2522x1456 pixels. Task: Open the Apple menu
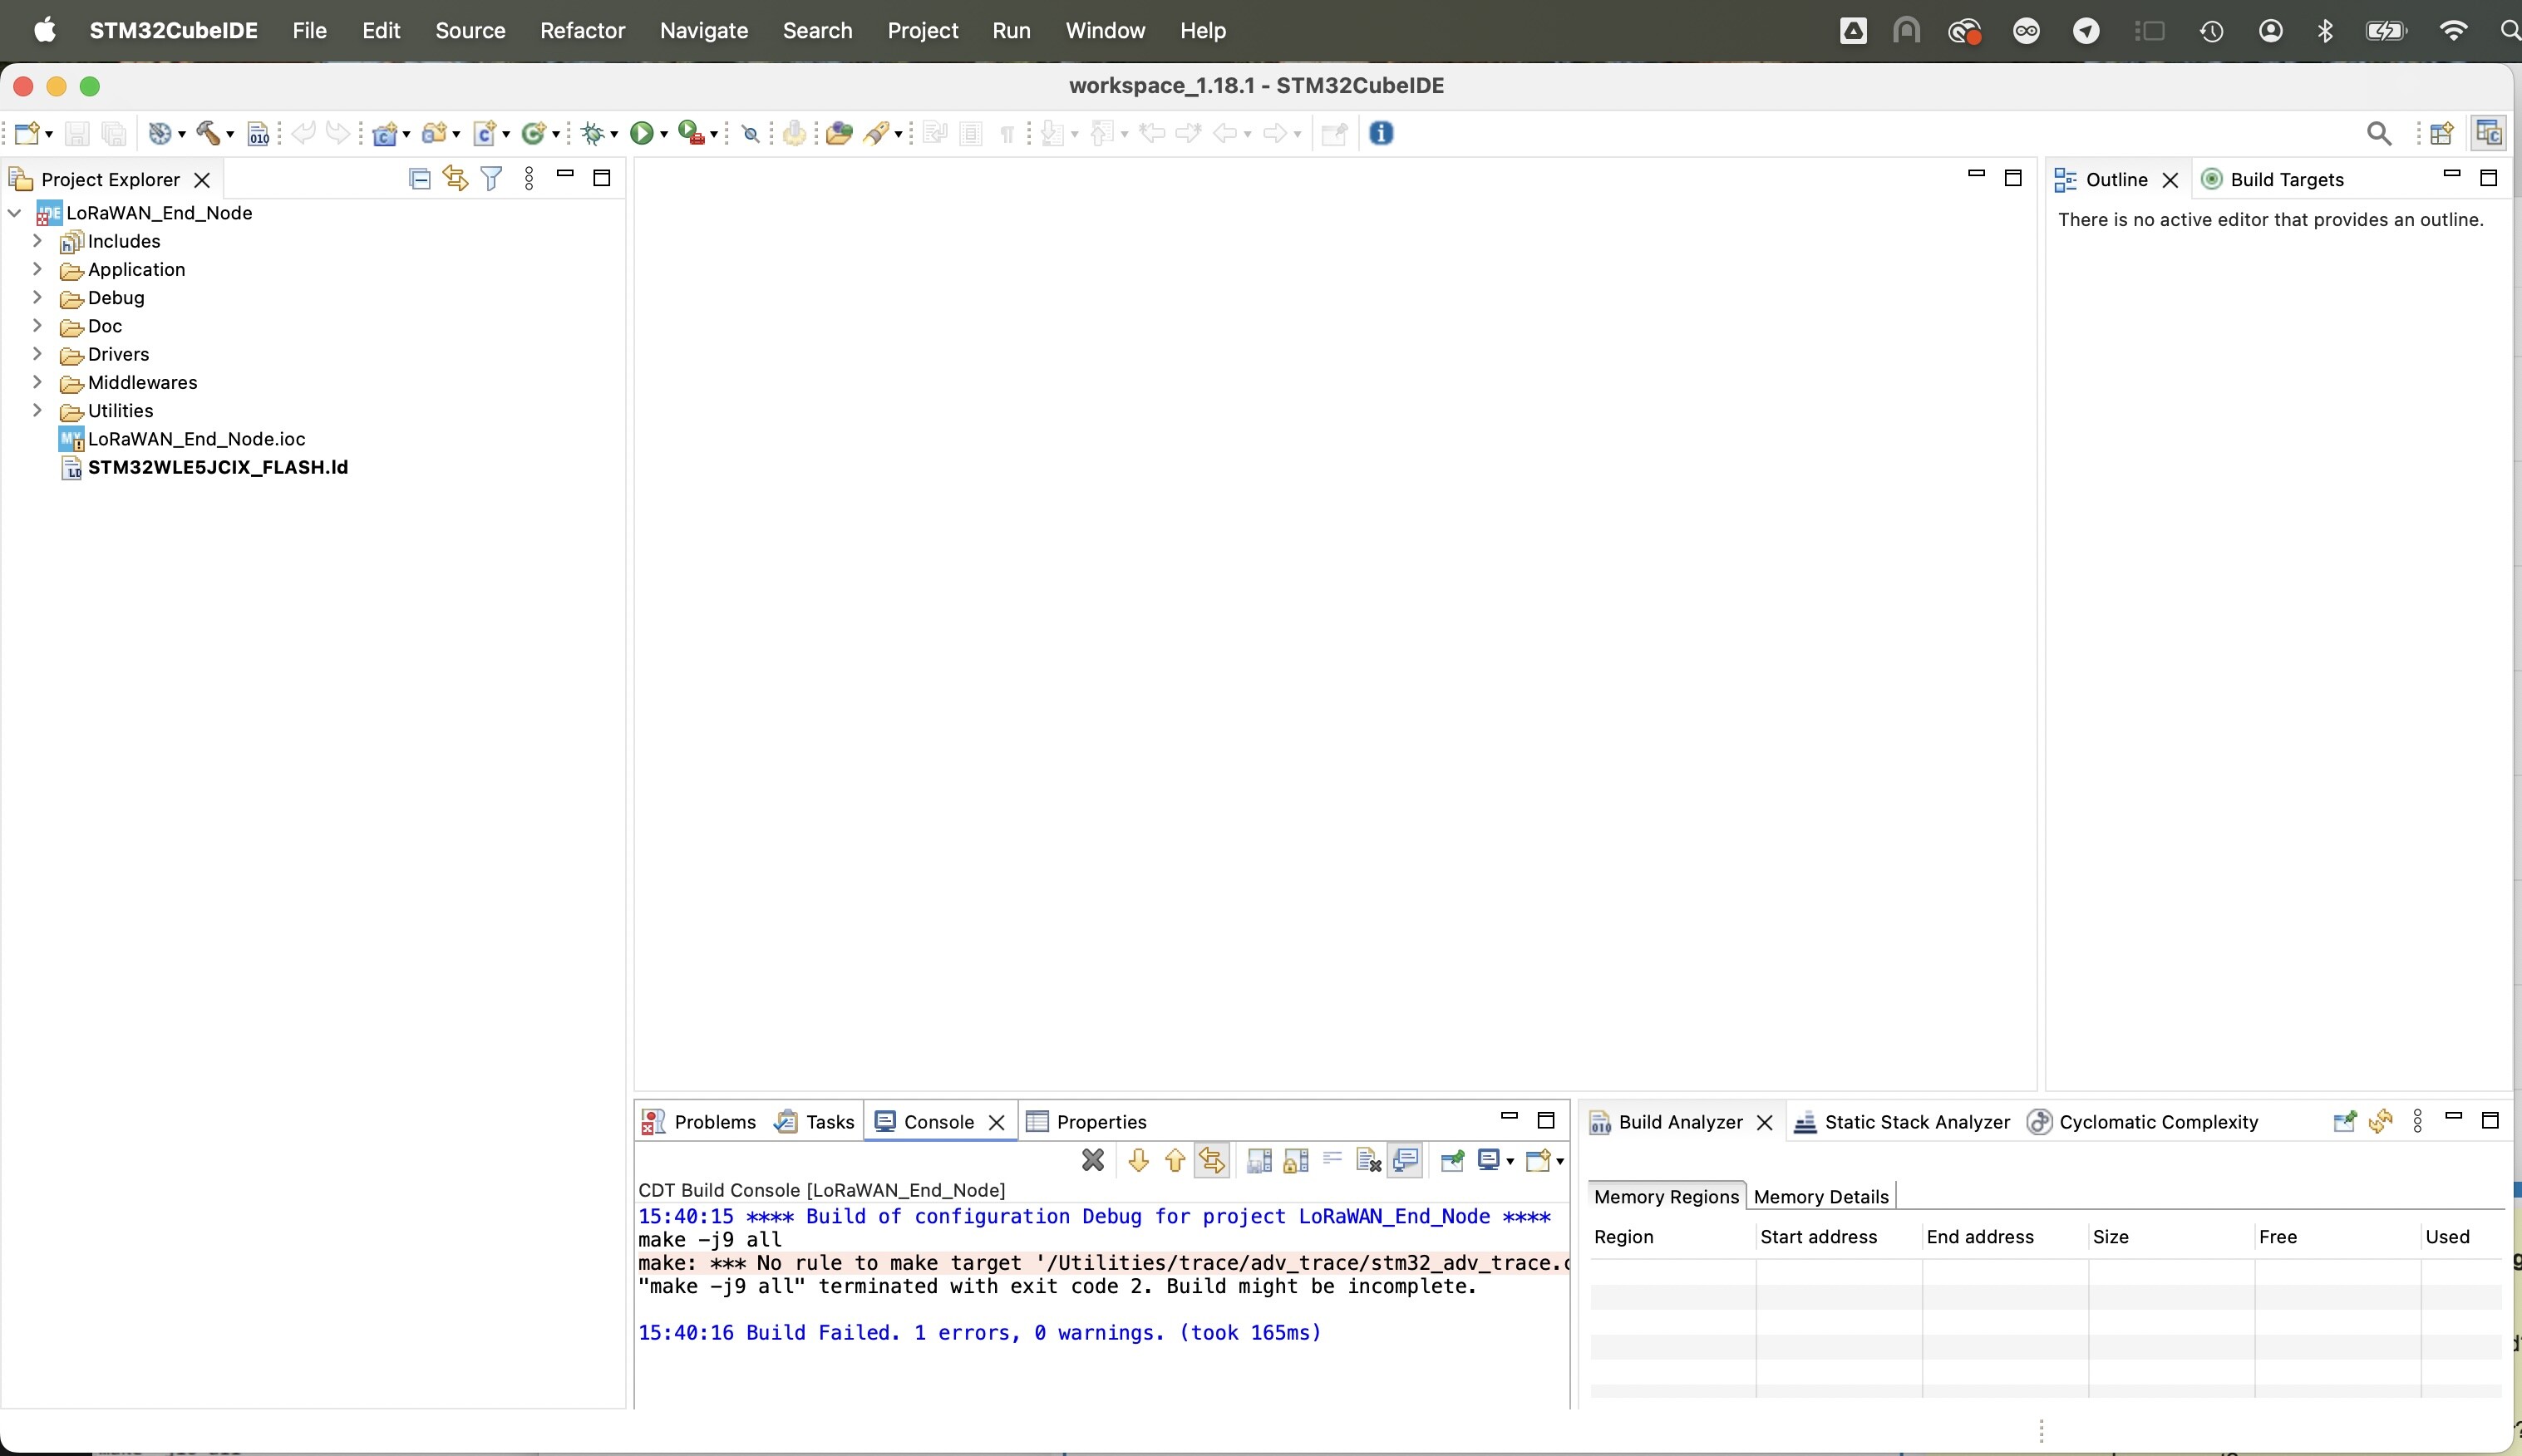(44, 31)
